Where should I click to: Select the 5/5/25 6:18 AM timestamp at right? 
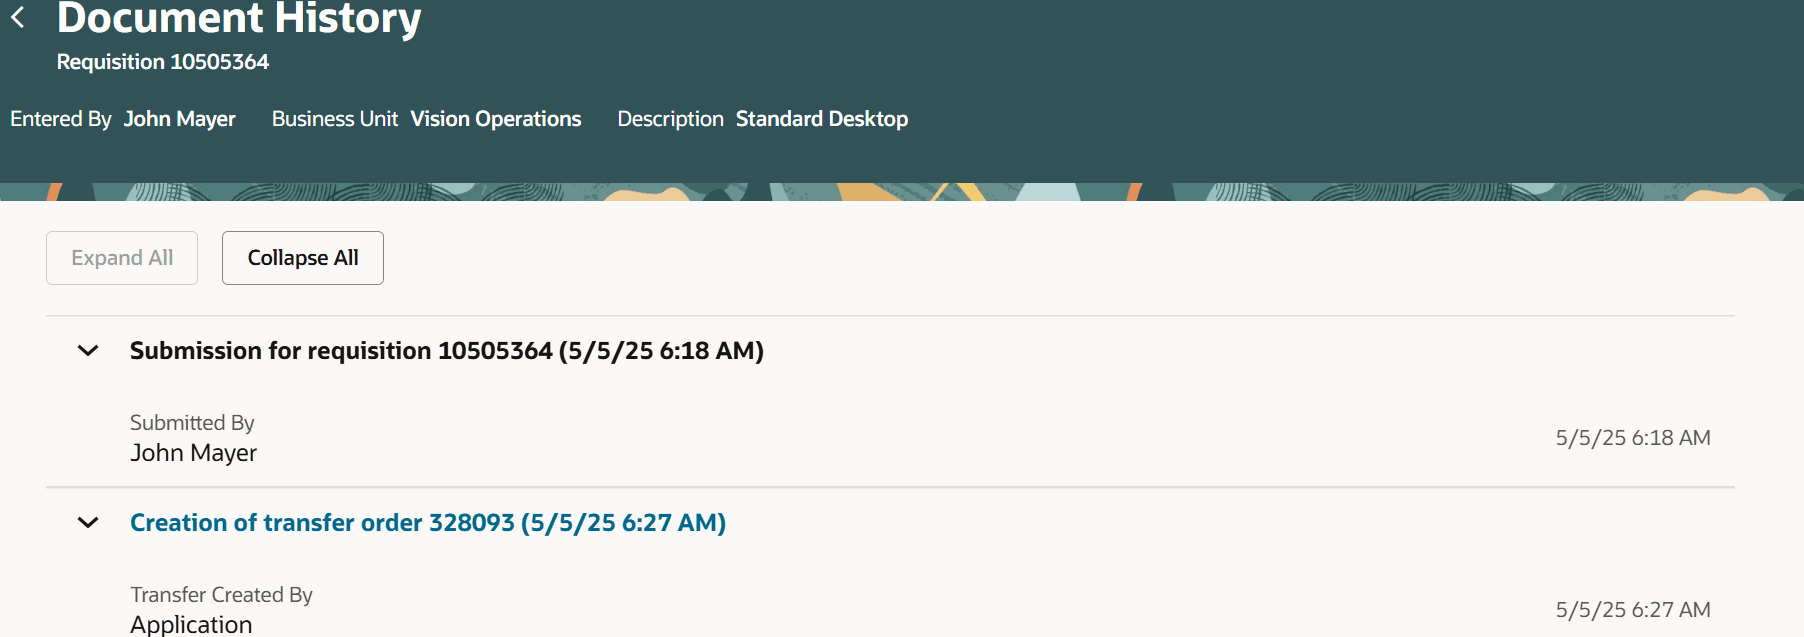tap(1633, 438)
